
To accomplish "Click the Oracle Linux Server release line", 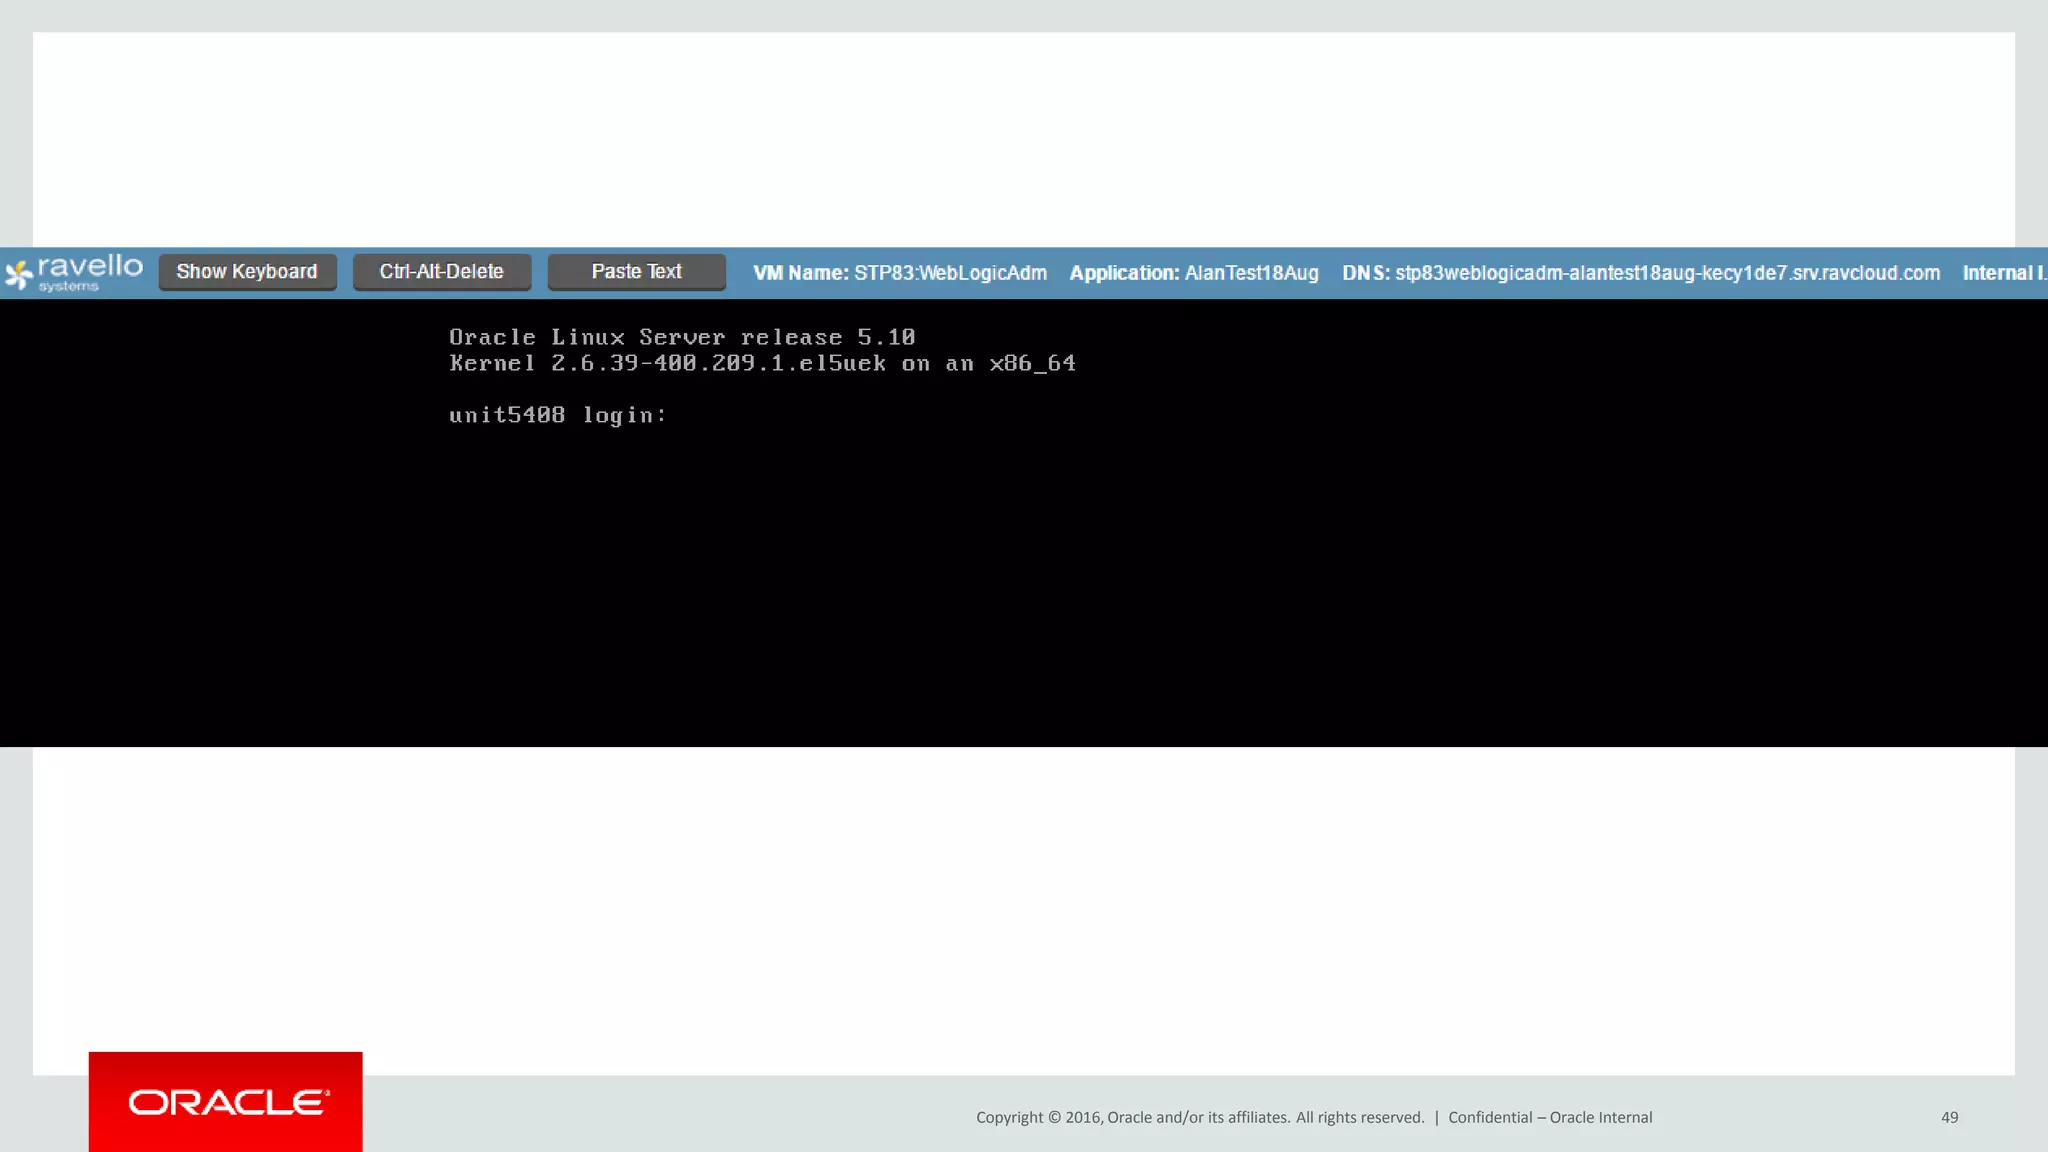I will coord(681,338).
